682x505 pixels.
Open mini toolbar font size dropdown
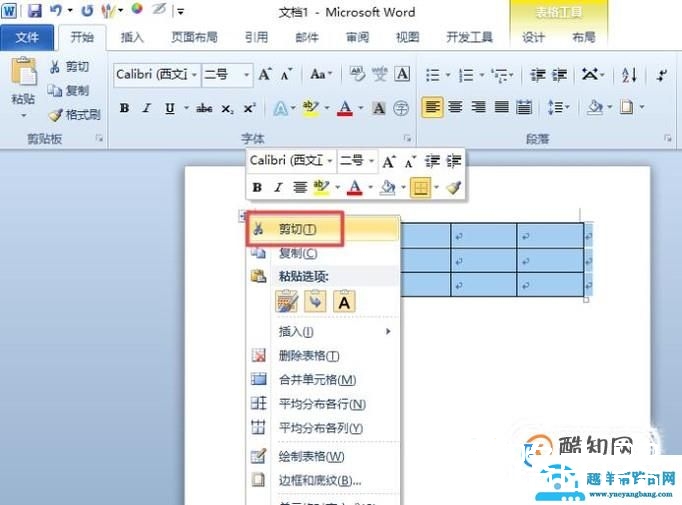click(x=371, y=161)
